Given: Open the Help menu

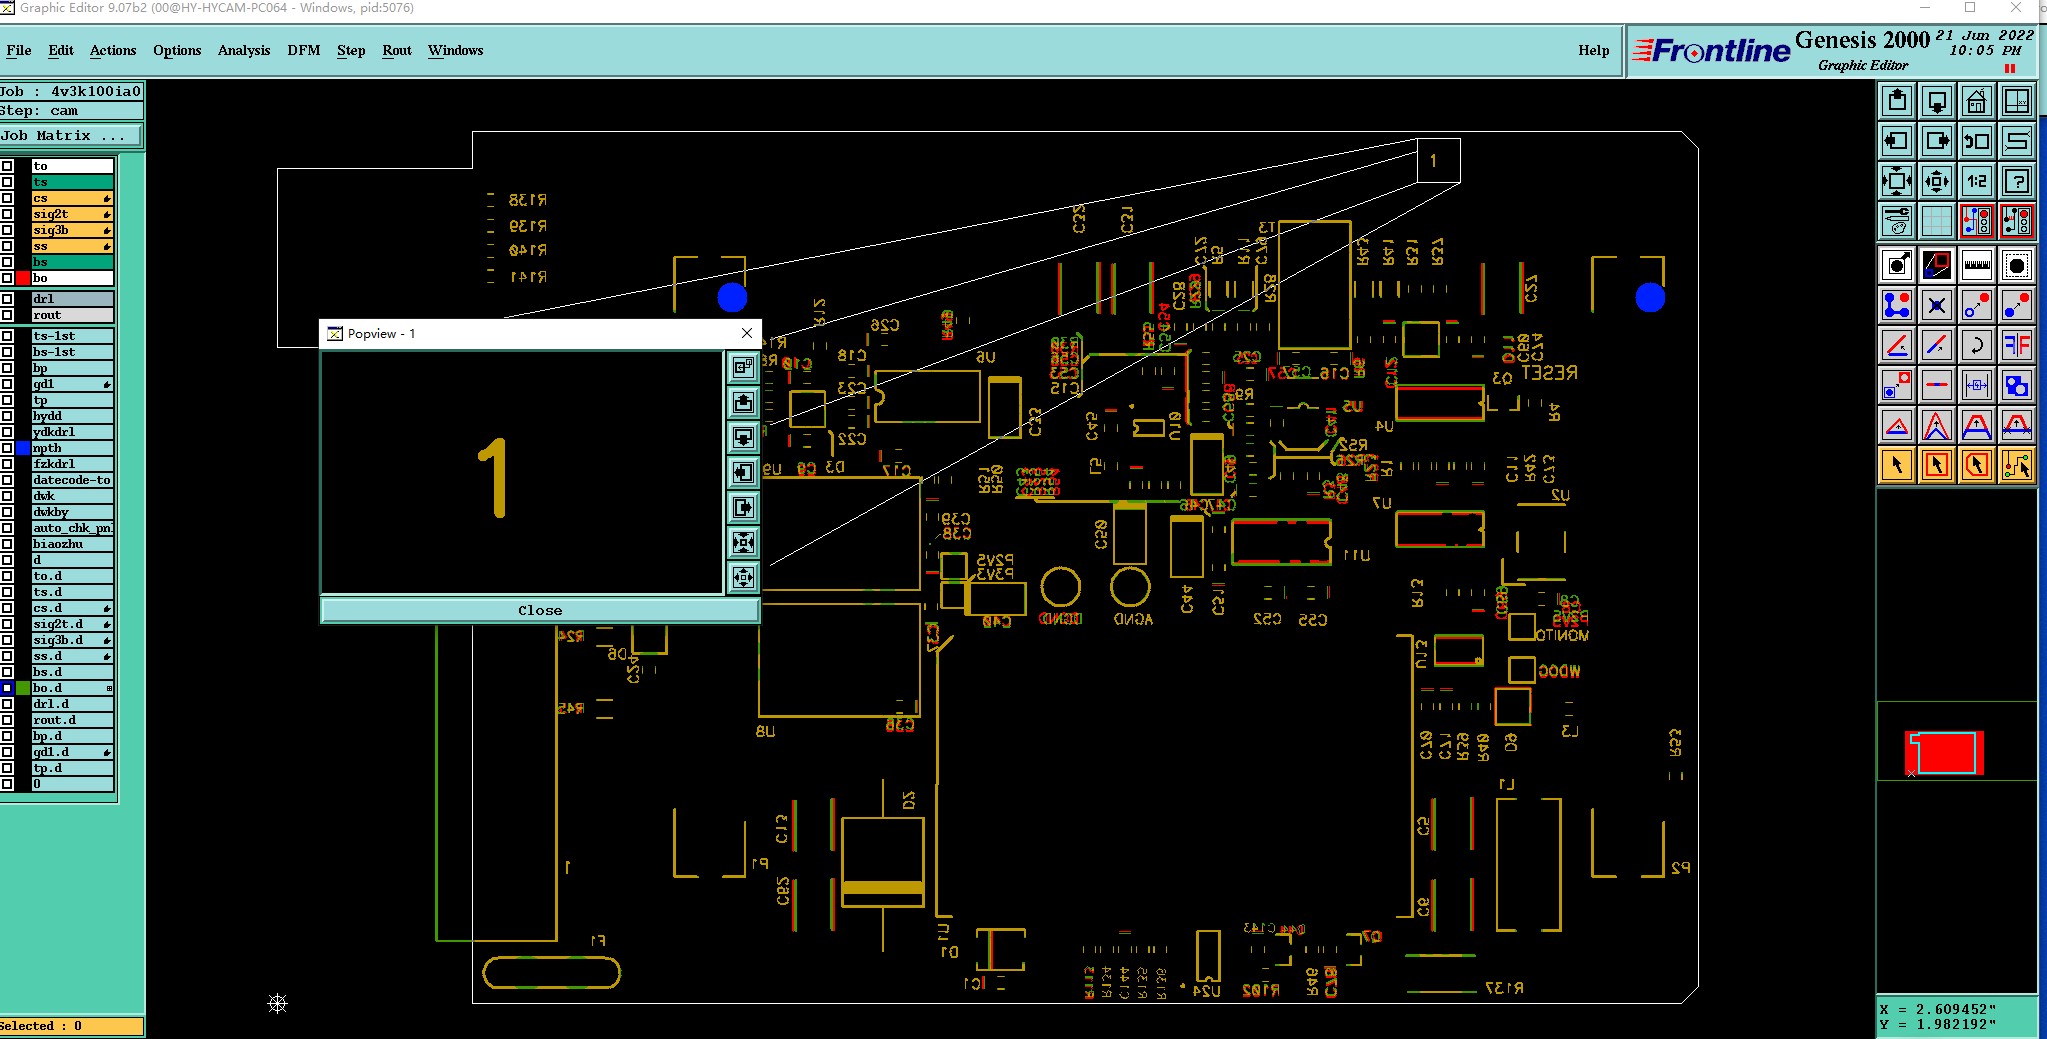Looking at the screenshot, I should coord(1594,50).
